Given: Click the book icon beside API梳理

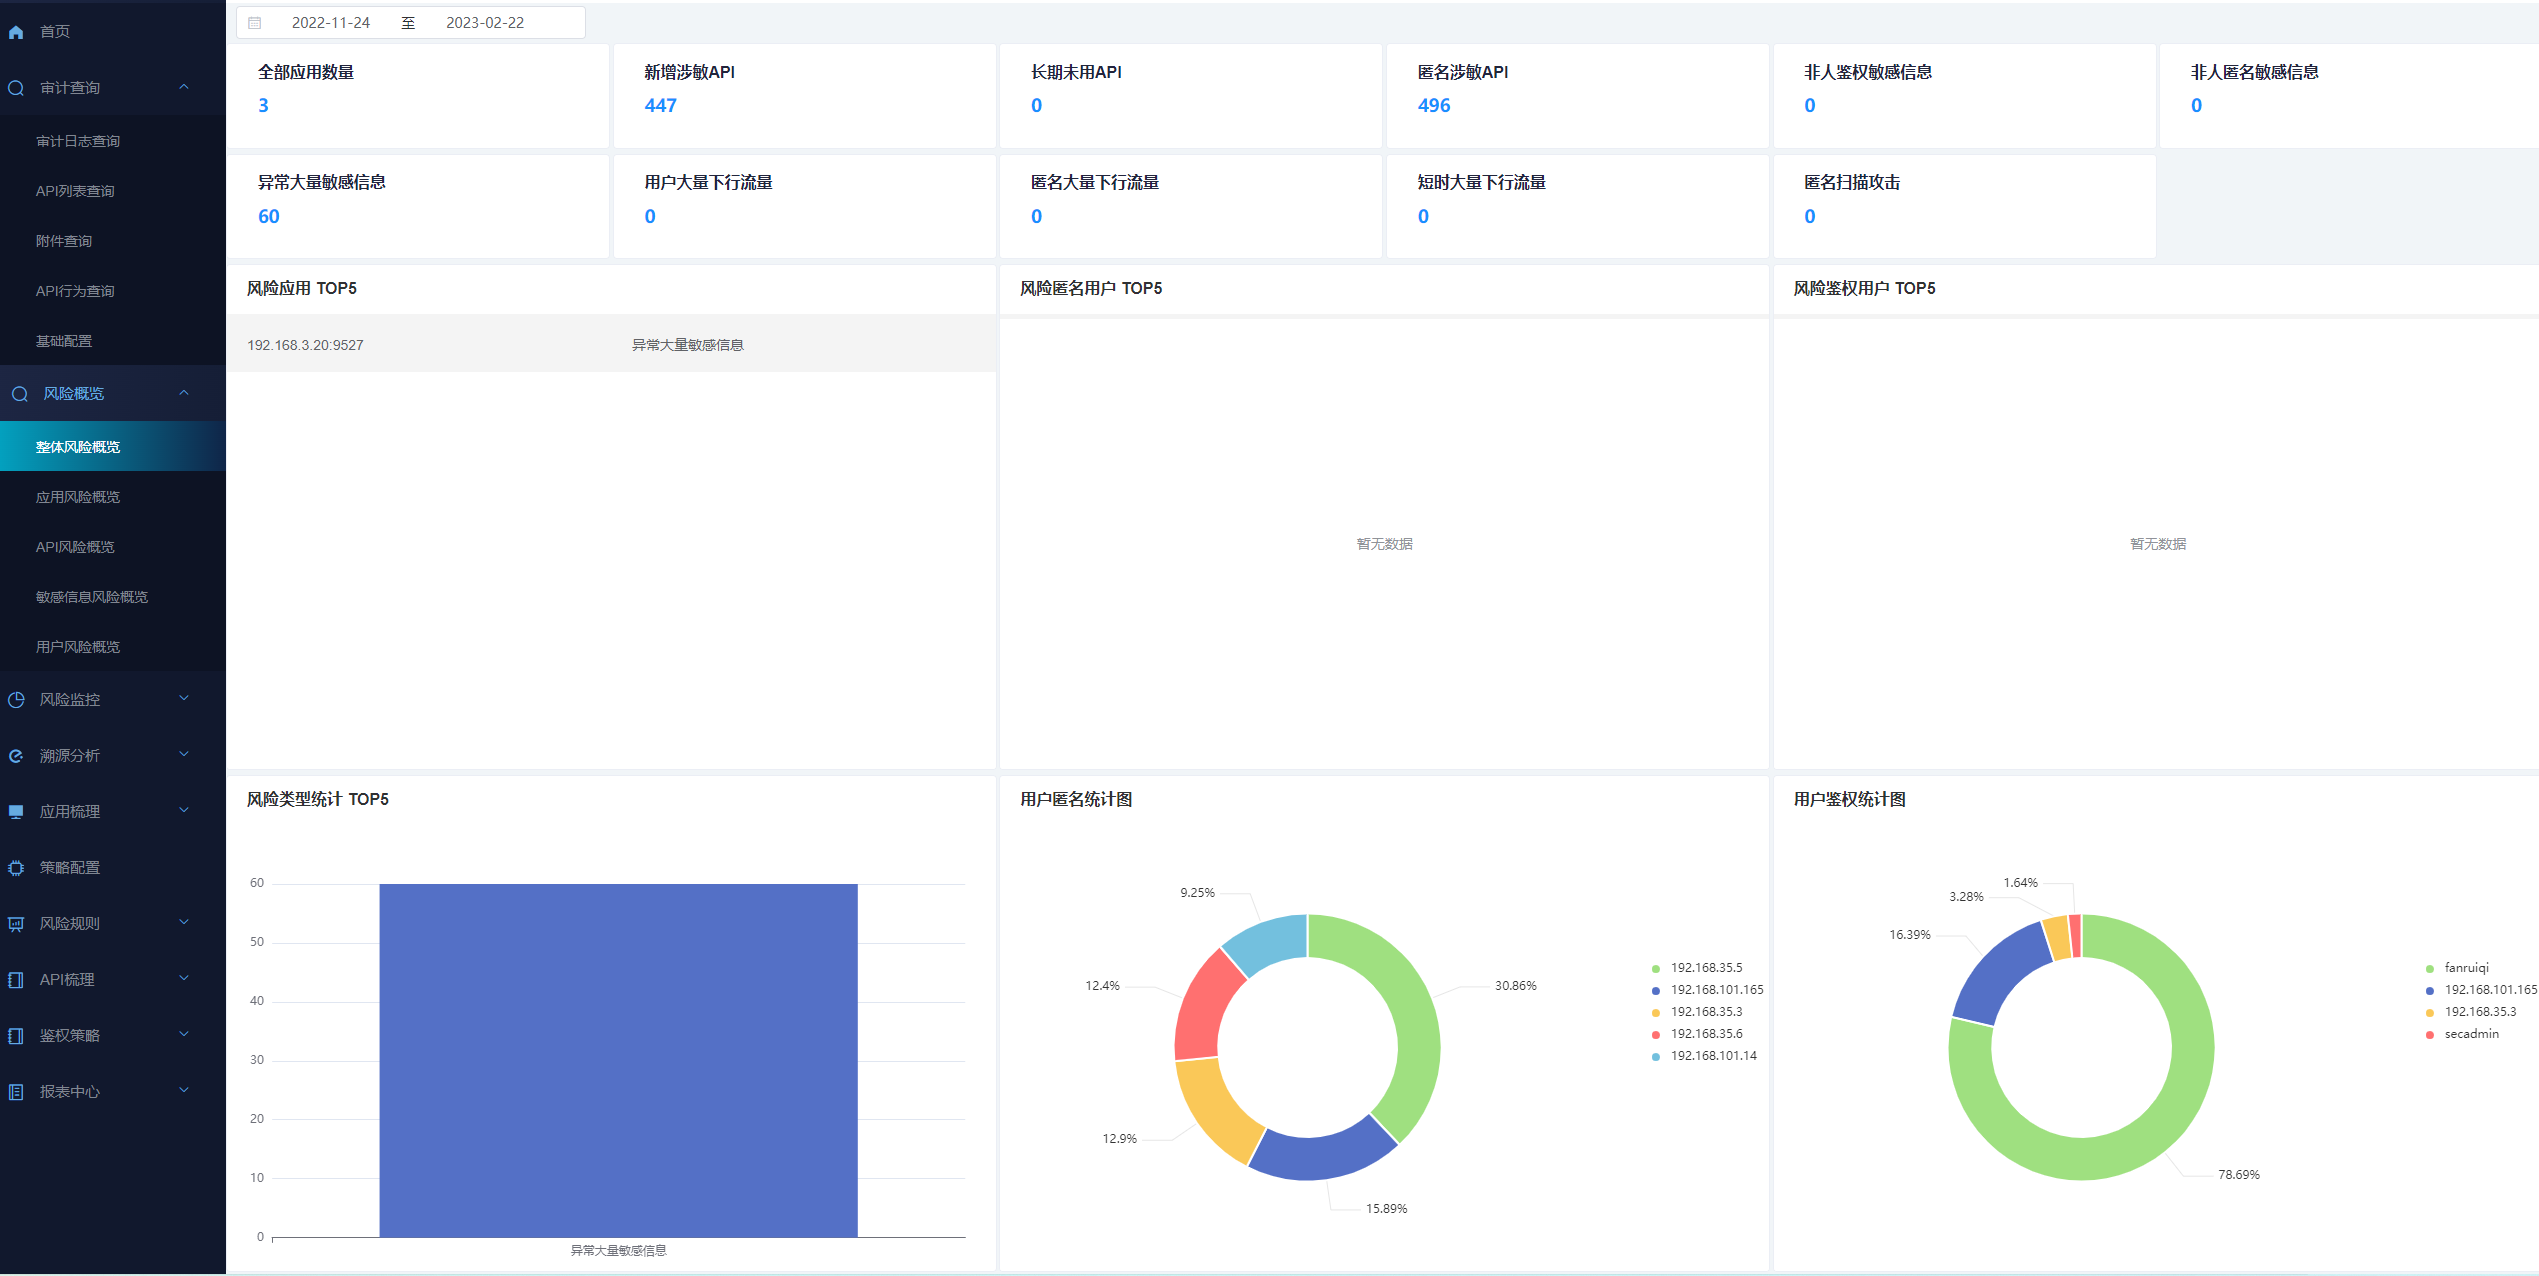Looking at the screenshot, I should [16, 980].
